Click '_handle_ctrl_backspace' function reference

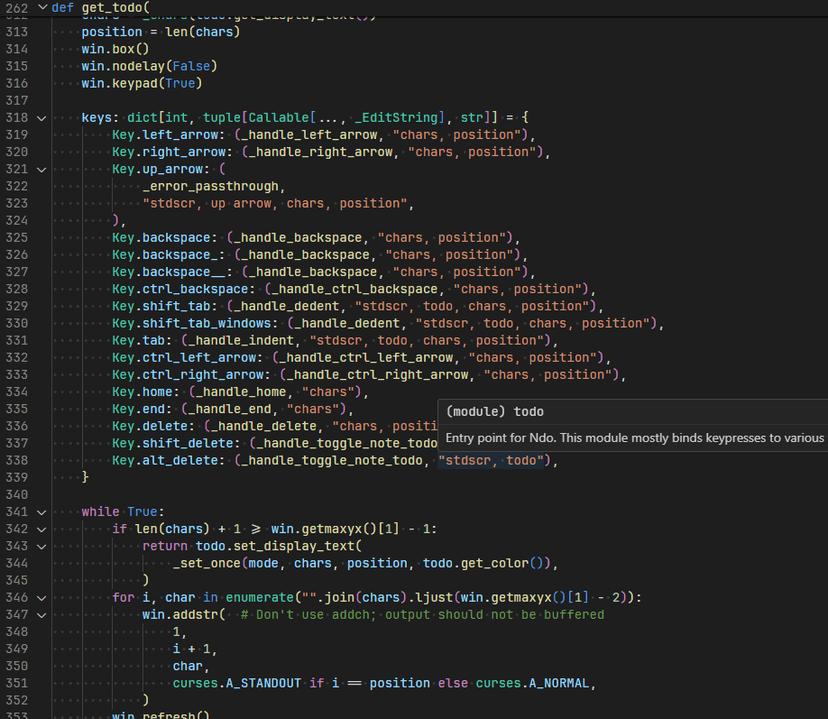point(355,289)
